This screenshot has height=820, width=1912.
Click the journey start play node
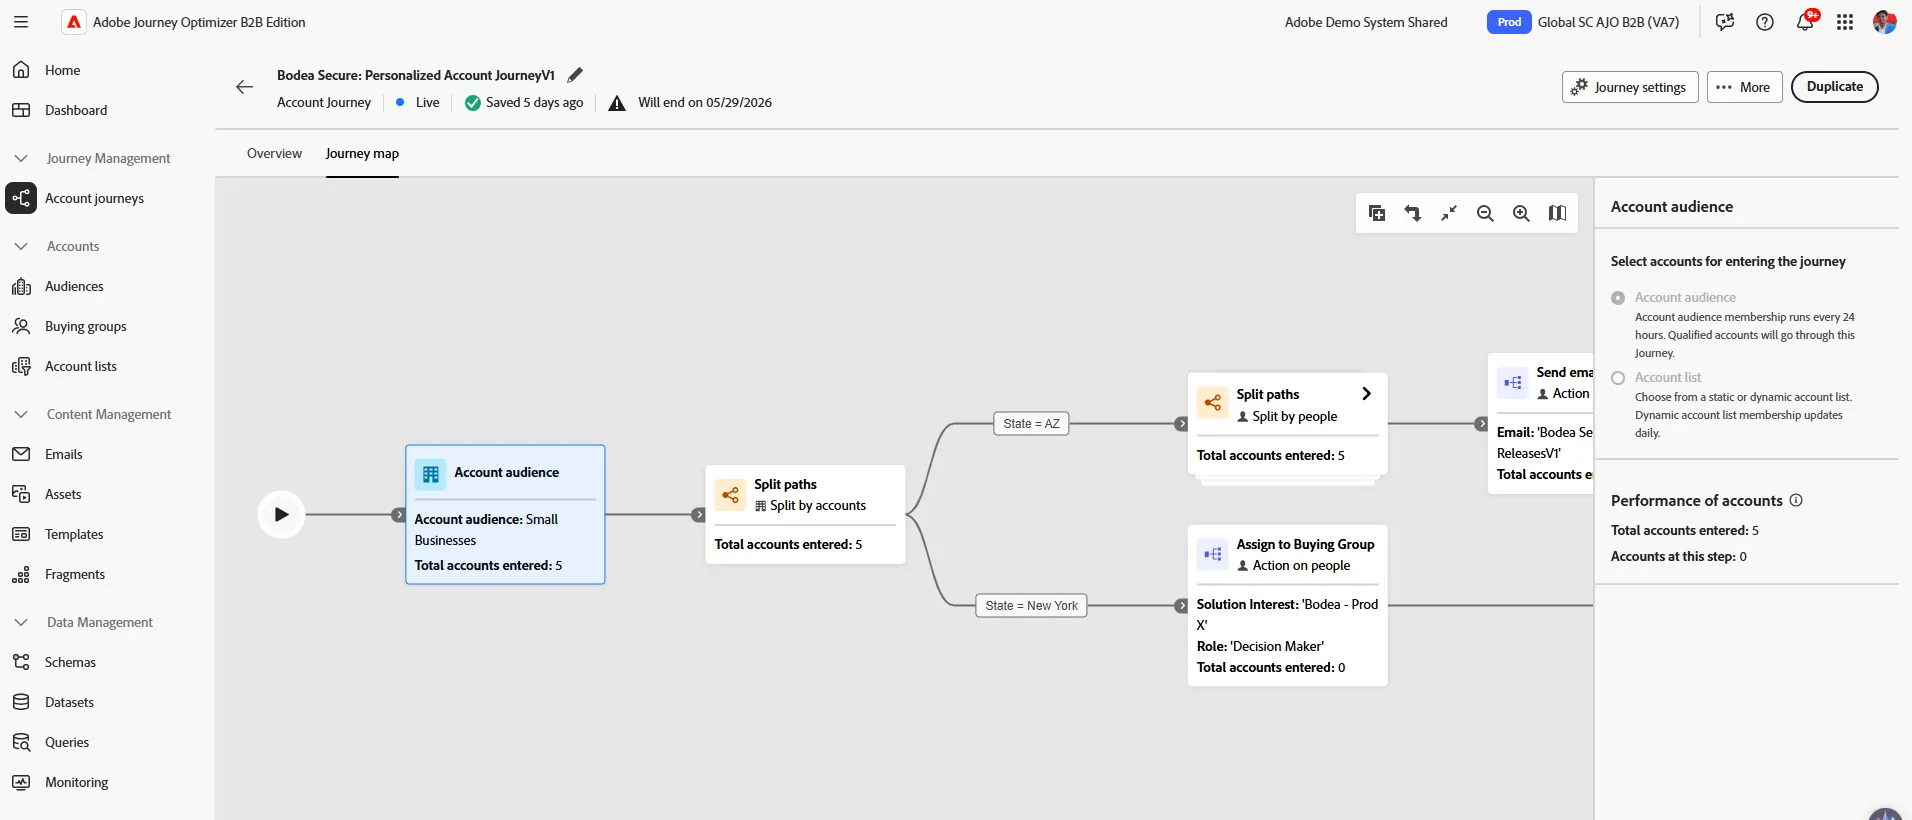(x=281, y=515)
